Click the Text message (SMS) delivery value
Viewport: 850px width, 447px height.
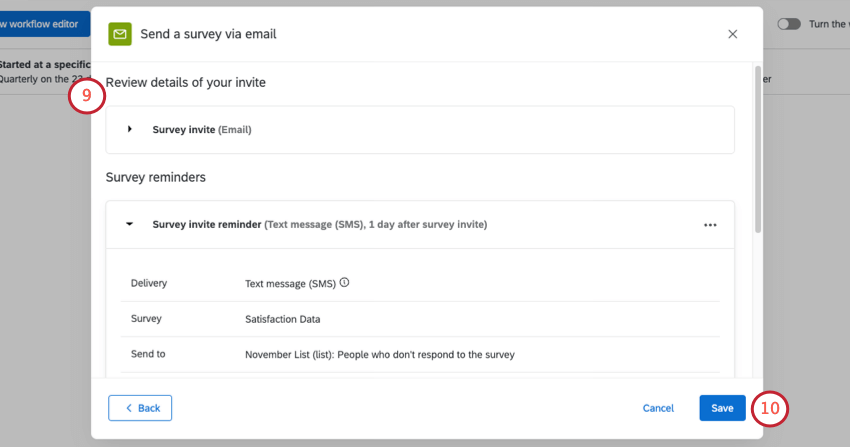[x=290, y=283]
